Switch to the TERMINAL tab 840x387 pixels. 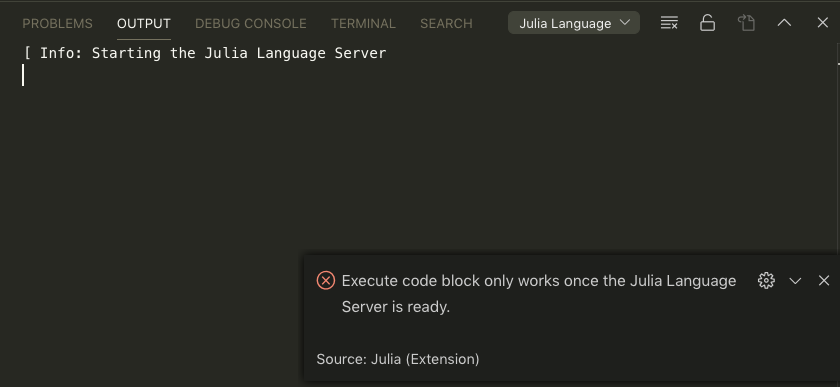363,24
